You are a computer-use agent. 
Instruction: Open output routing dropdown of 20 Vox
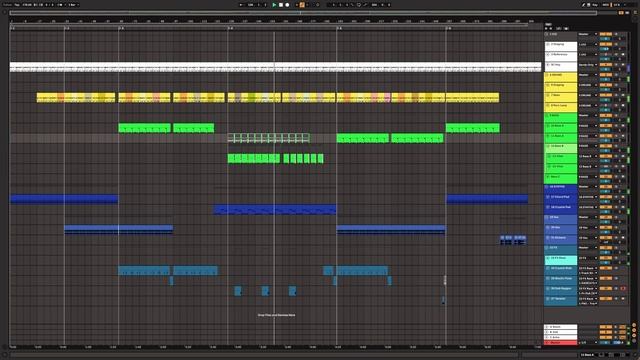coord(588,228)
